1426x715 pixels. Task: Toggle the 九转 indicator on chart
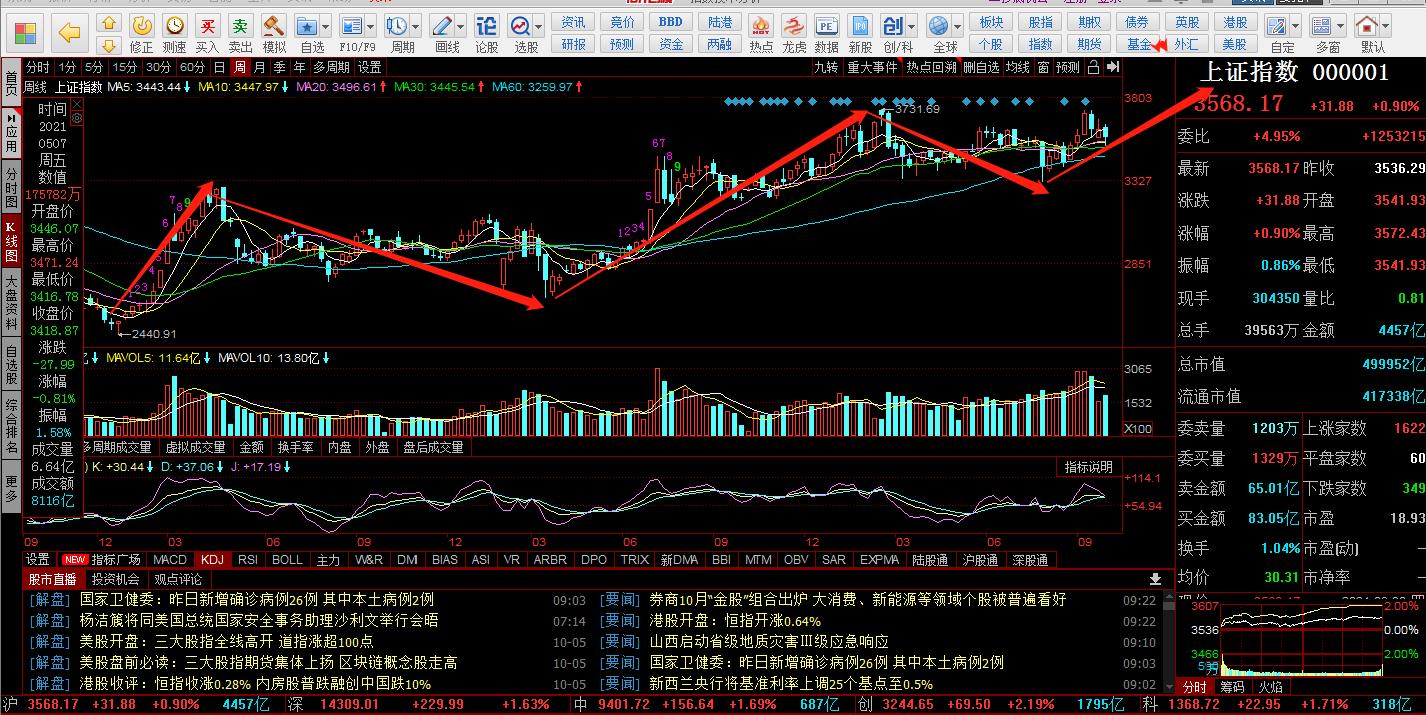click(825, 67)
